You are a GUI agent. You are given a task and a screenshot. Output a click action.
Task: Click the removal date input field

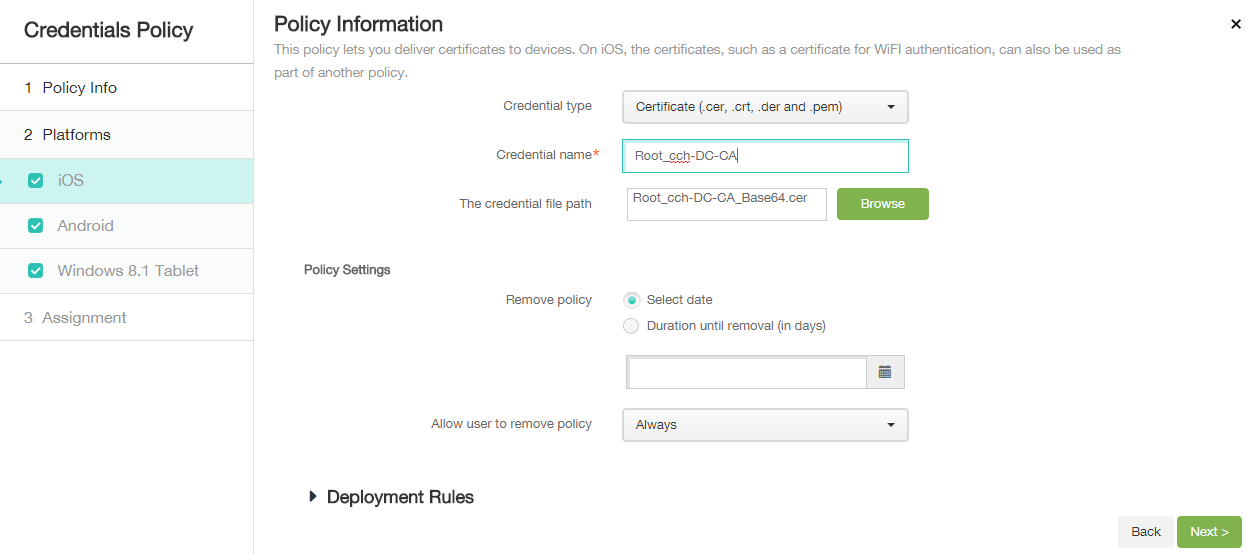coord(746,373)
